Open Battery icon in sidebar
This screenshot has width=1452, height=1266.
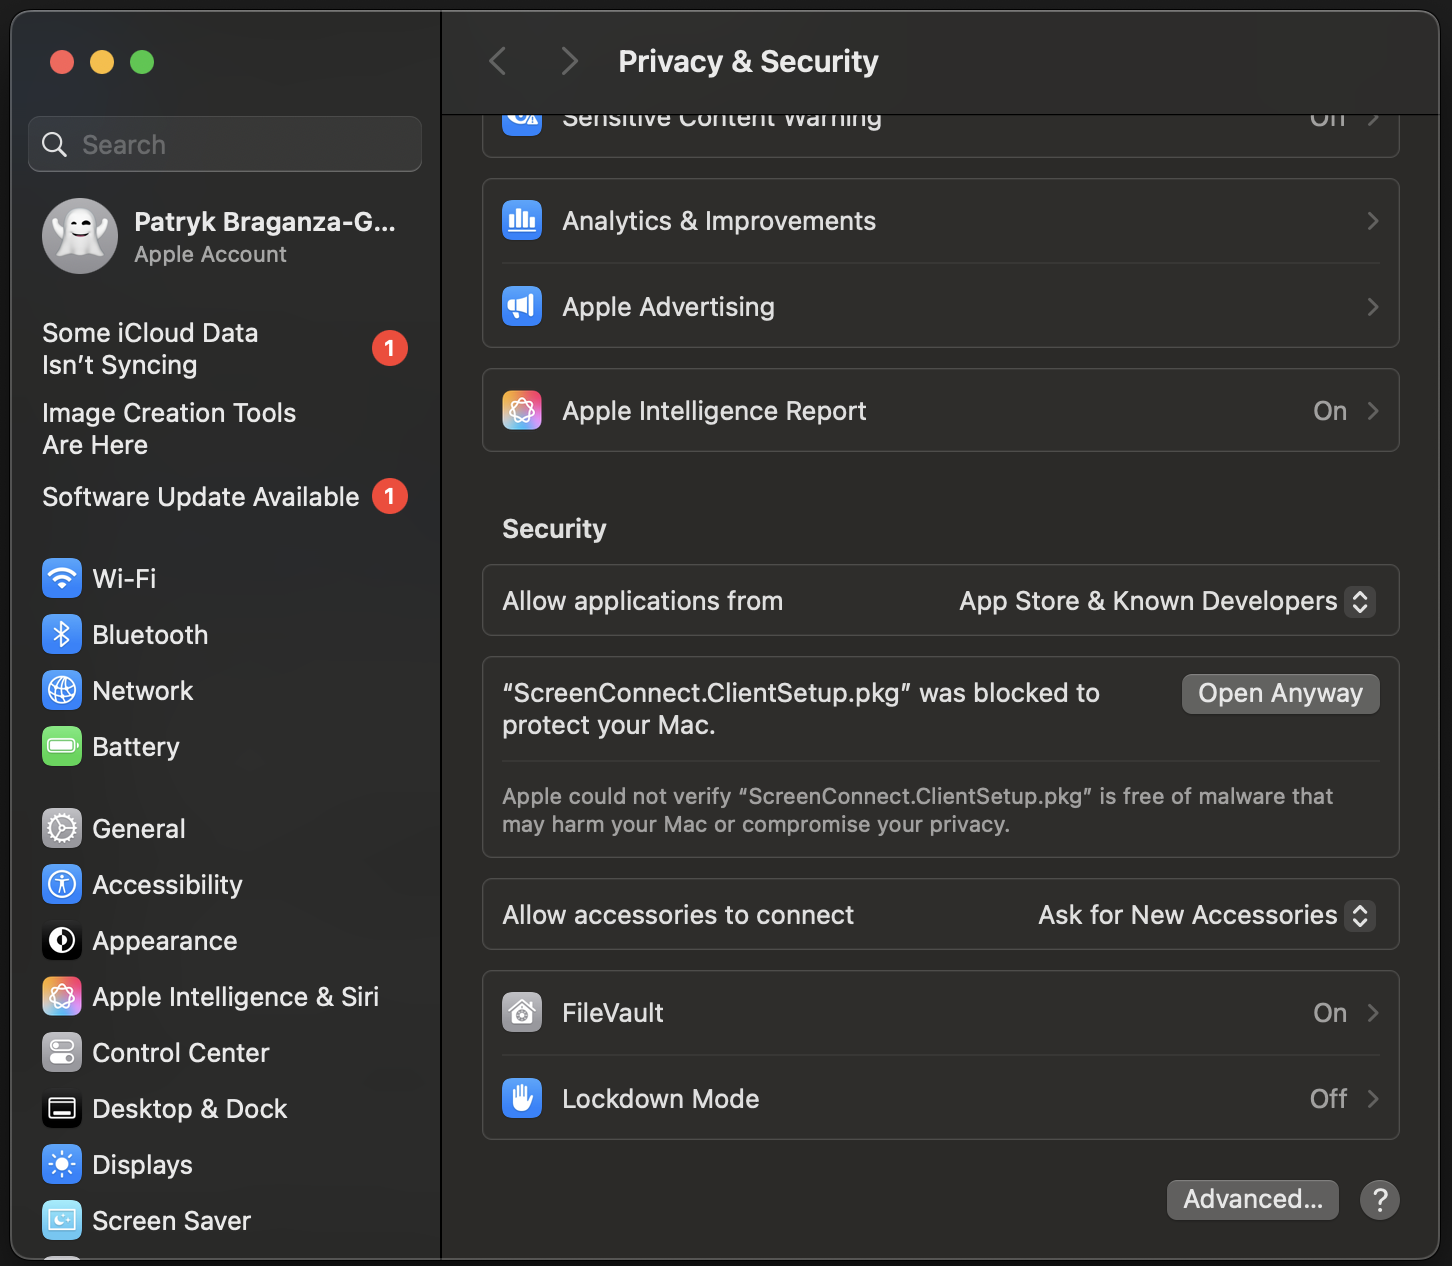click(x=62, y=746)
